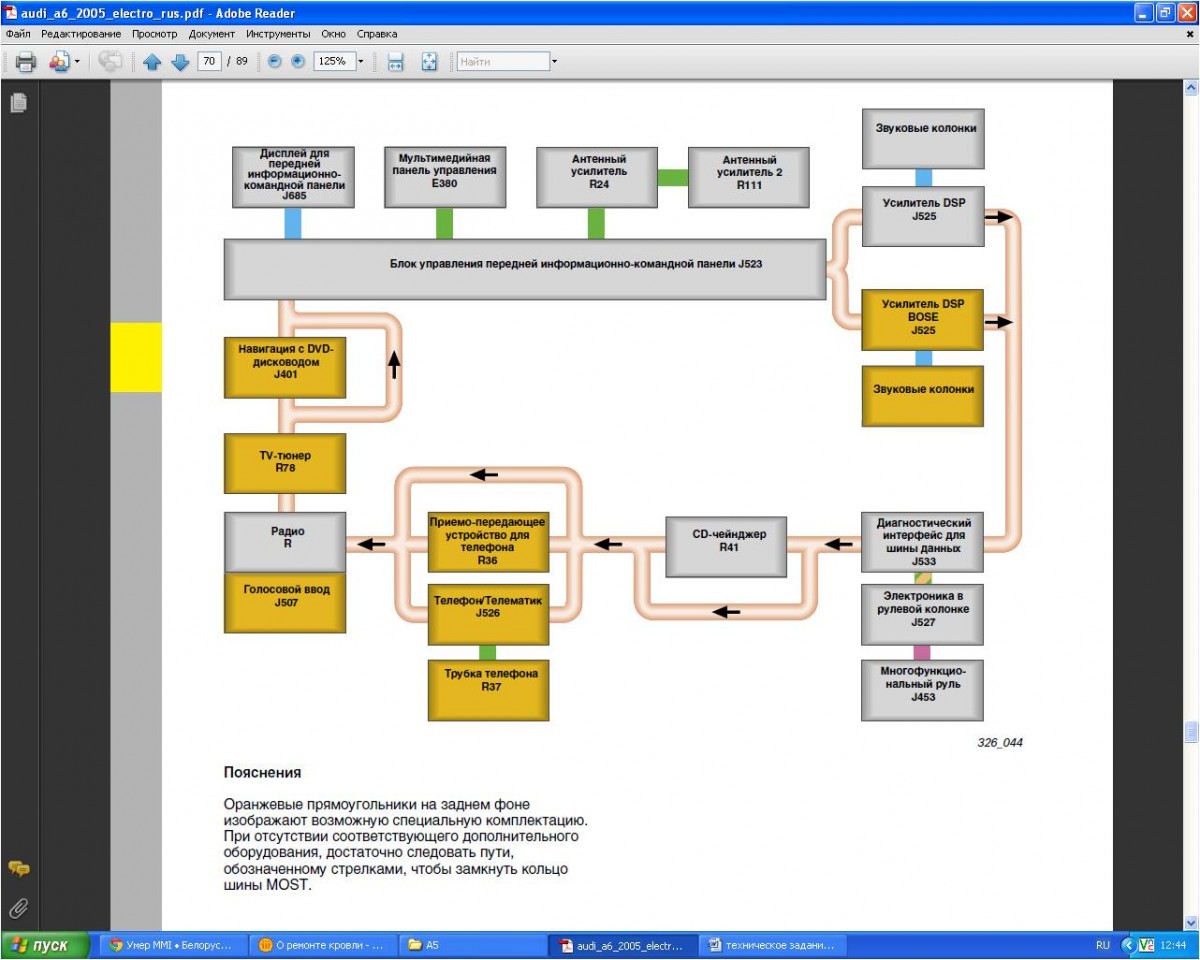This screenshot has height=960, width=1200.
Task: Click the пуск Start button
Action: (40, 945)
